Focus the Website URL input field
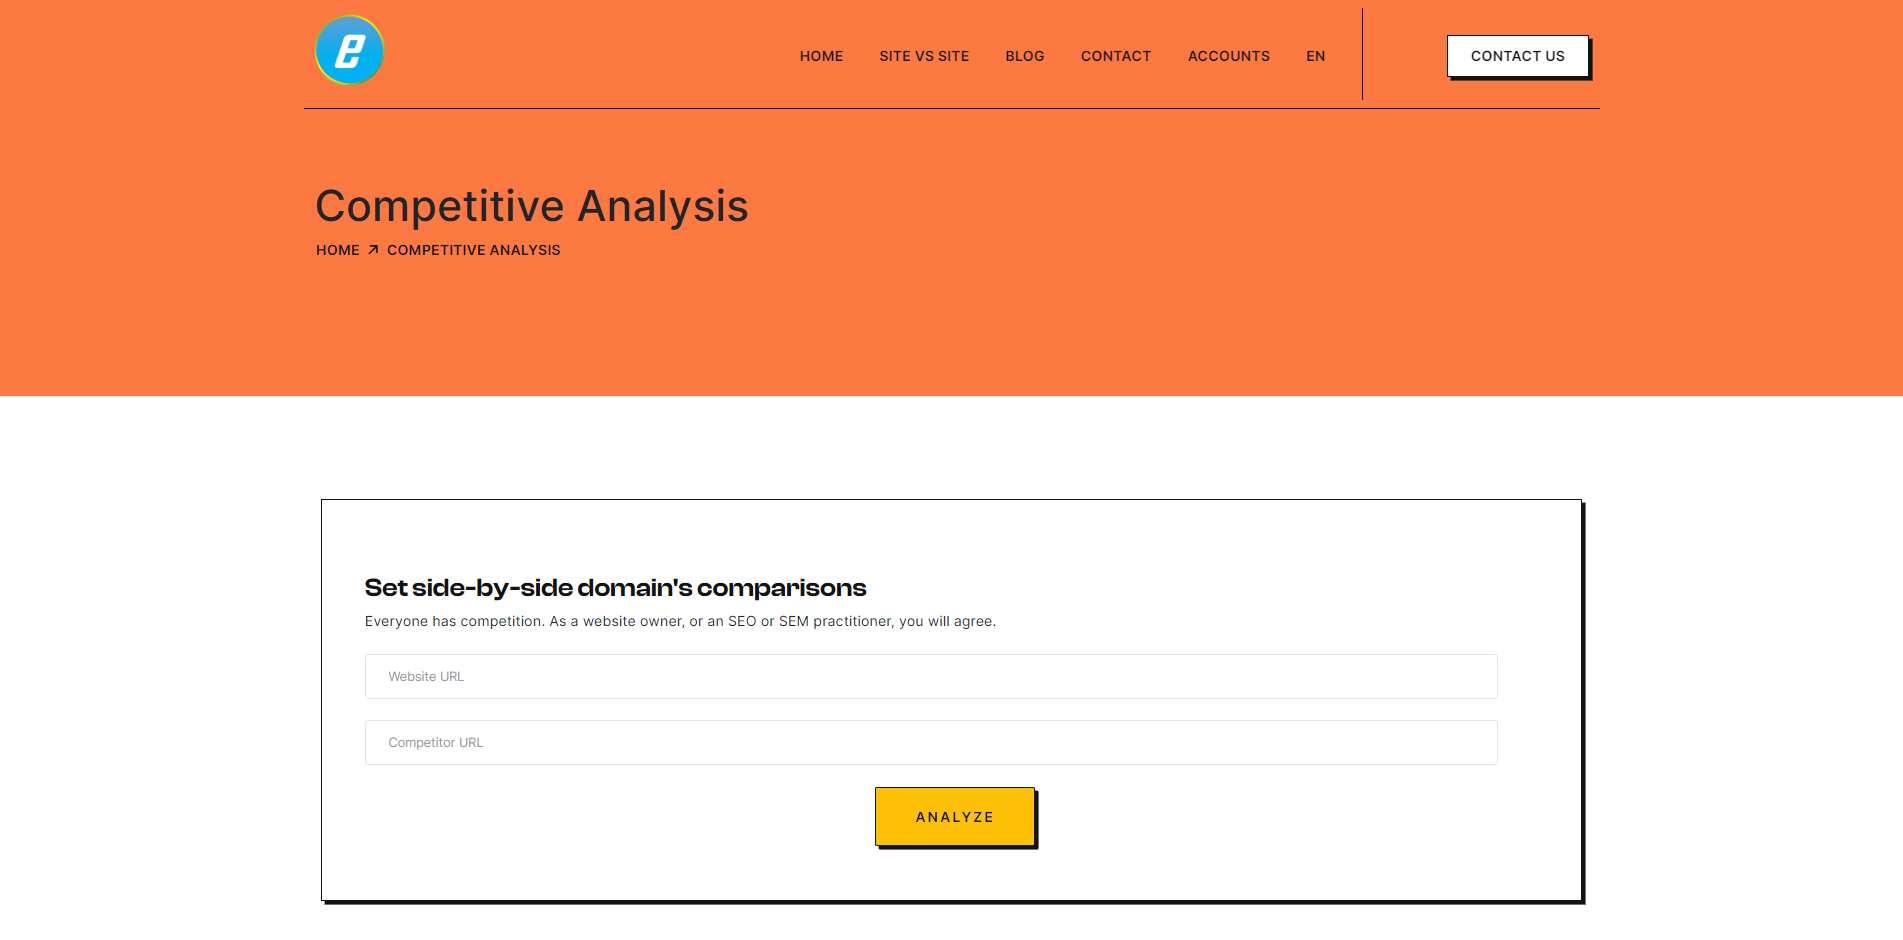Image resolution: width=1903 pixels, height=940 pixels. pyautogui.click(x=931, y=676)
